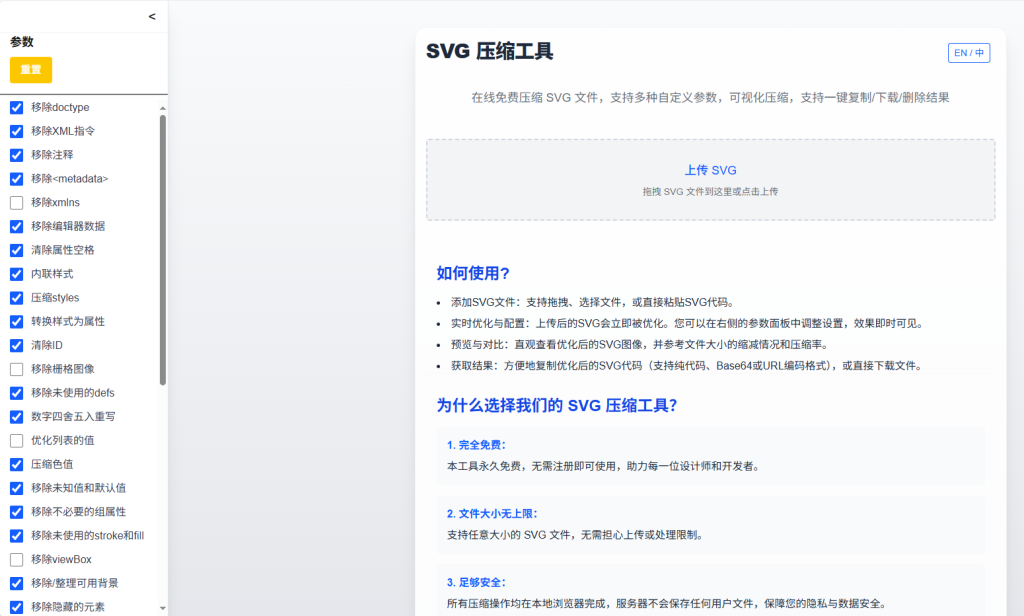
Task: Uncheck 移除编辑器数据
Action: [x=14, y=226]
